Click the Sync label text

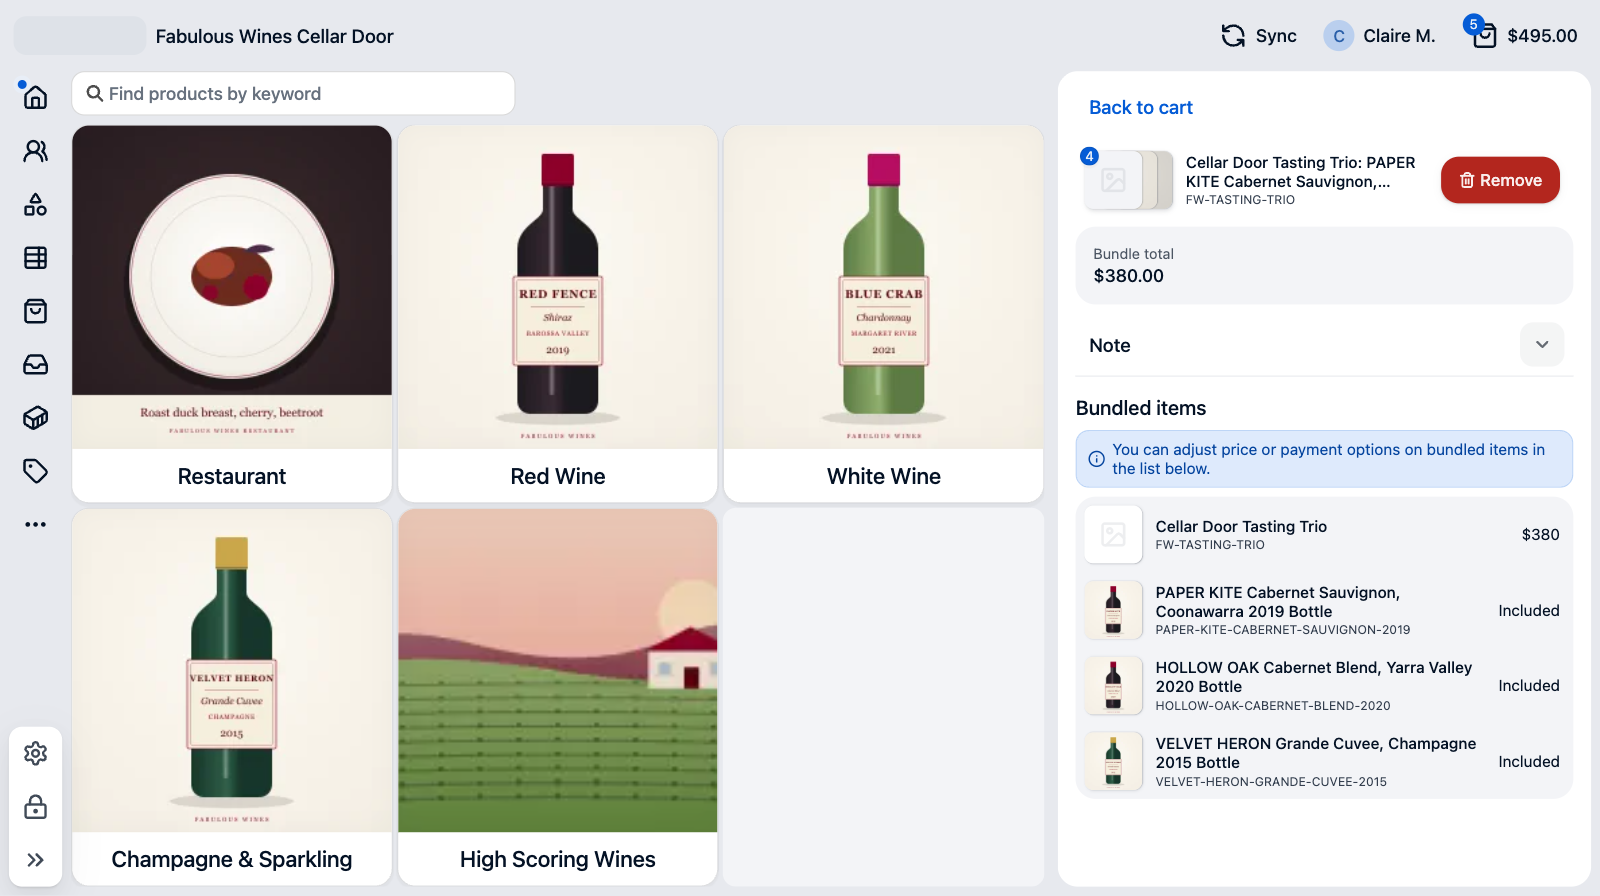(1276, 36)
